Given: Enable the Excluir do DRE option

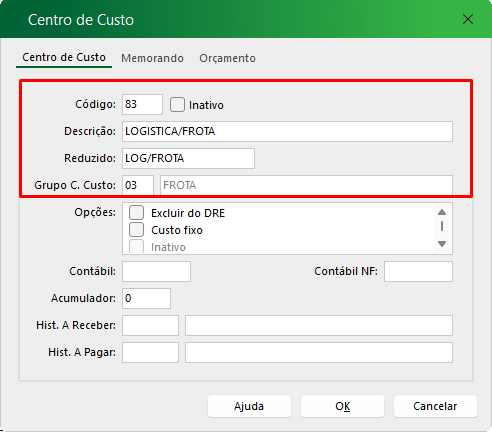Looking at the screenshot, I should point(137,213).
